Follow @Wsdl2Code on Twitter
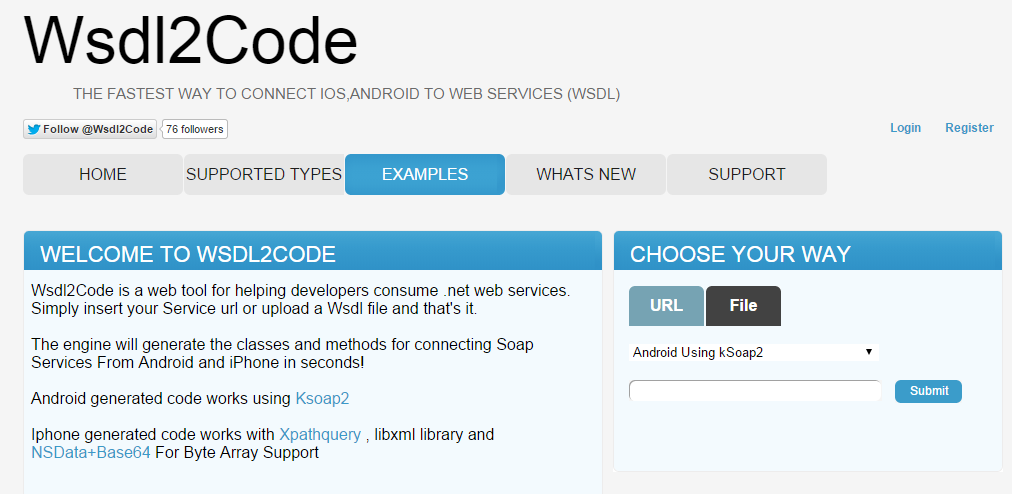 coord(90,129)
